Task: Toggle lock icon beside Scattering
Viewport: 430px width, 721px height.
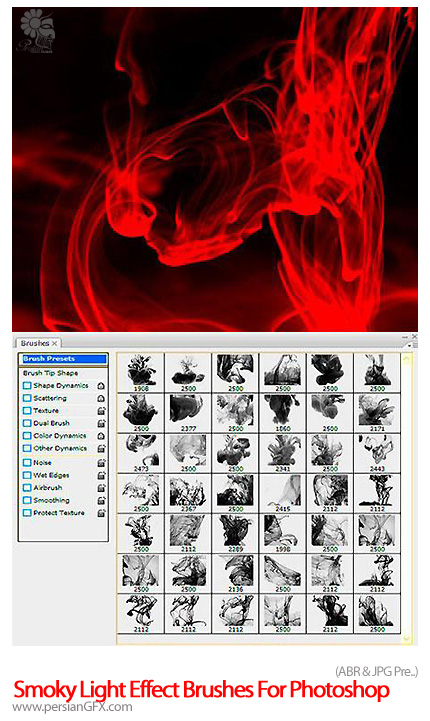Action: tap(101, 398)
